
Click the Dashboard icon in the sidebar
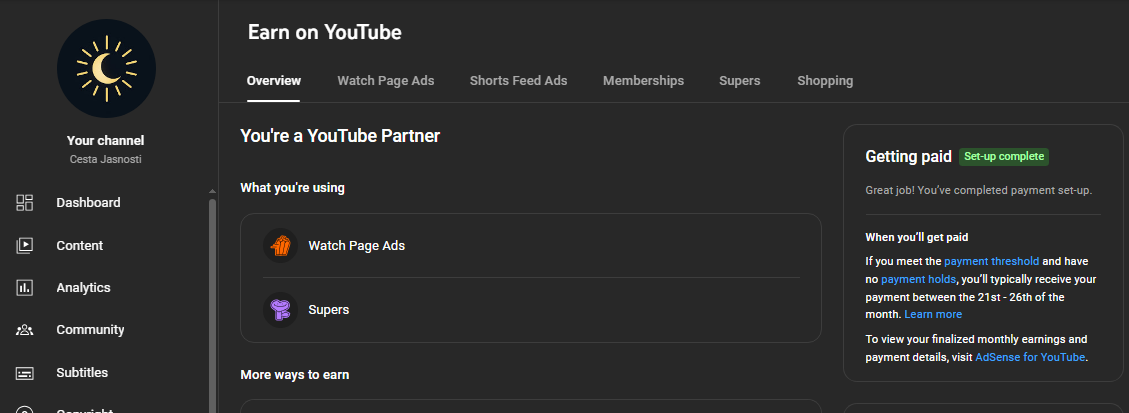click(x=26, y=203)
